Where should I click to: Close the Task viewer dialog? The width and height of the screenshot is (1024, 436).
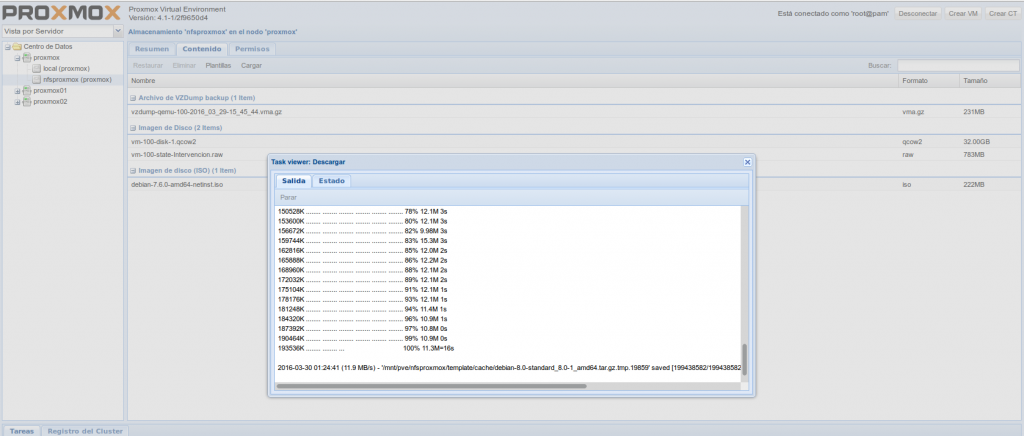pos(747,161)
